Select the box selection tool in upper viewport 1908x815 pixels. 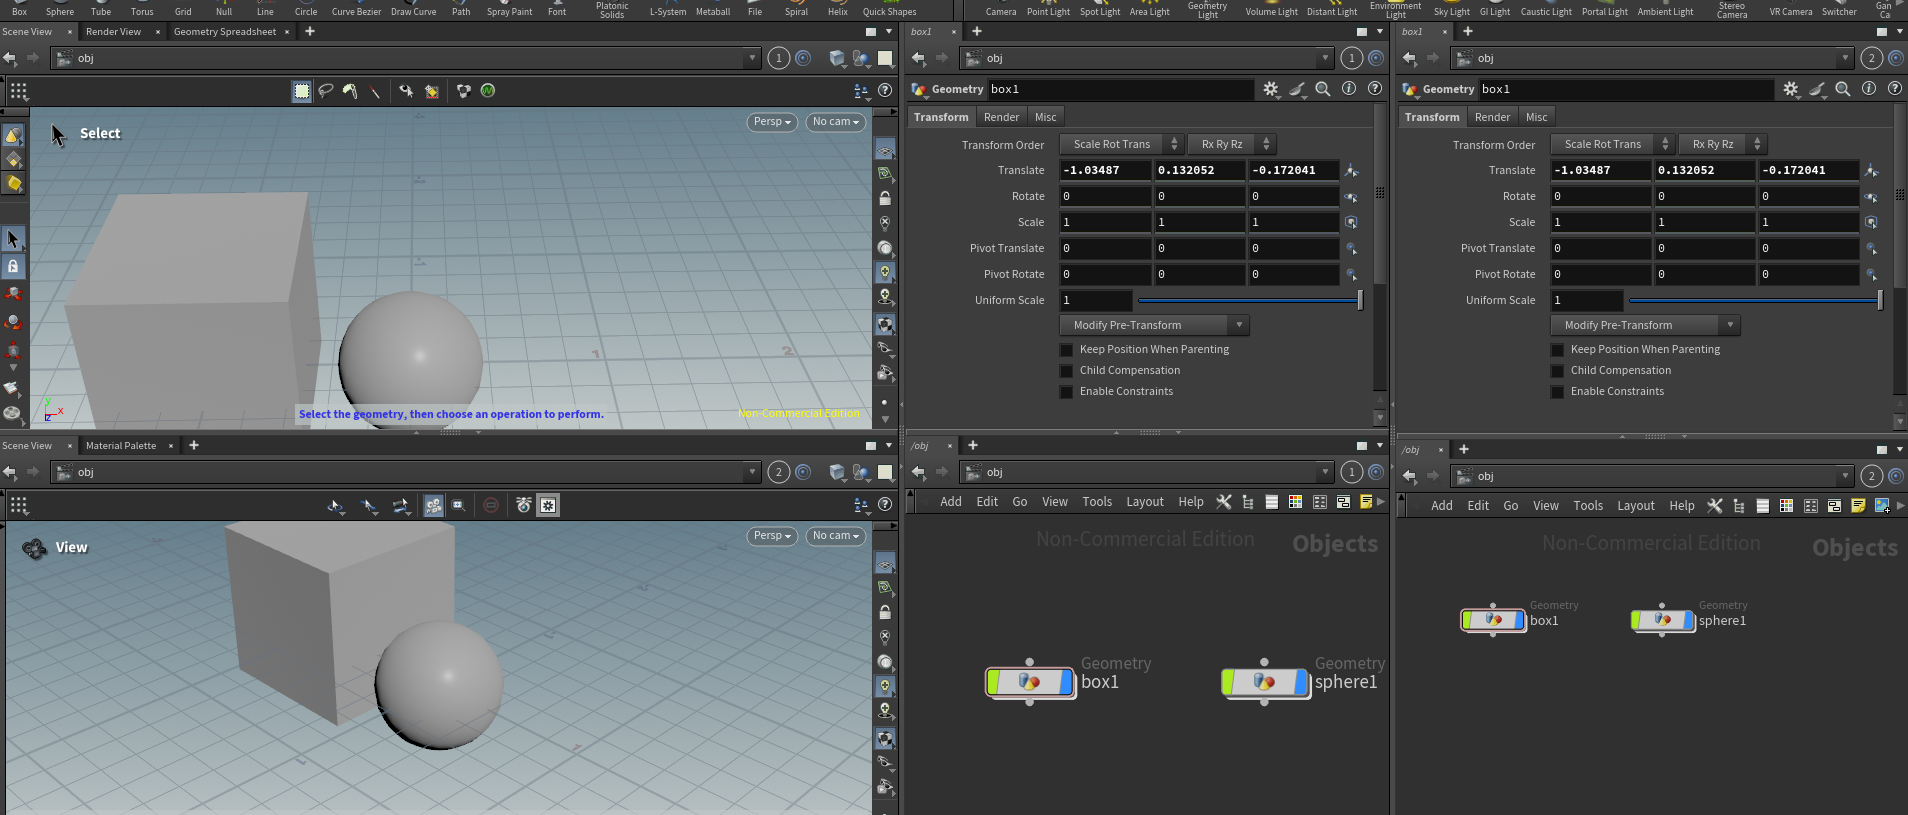click(302, 91)
